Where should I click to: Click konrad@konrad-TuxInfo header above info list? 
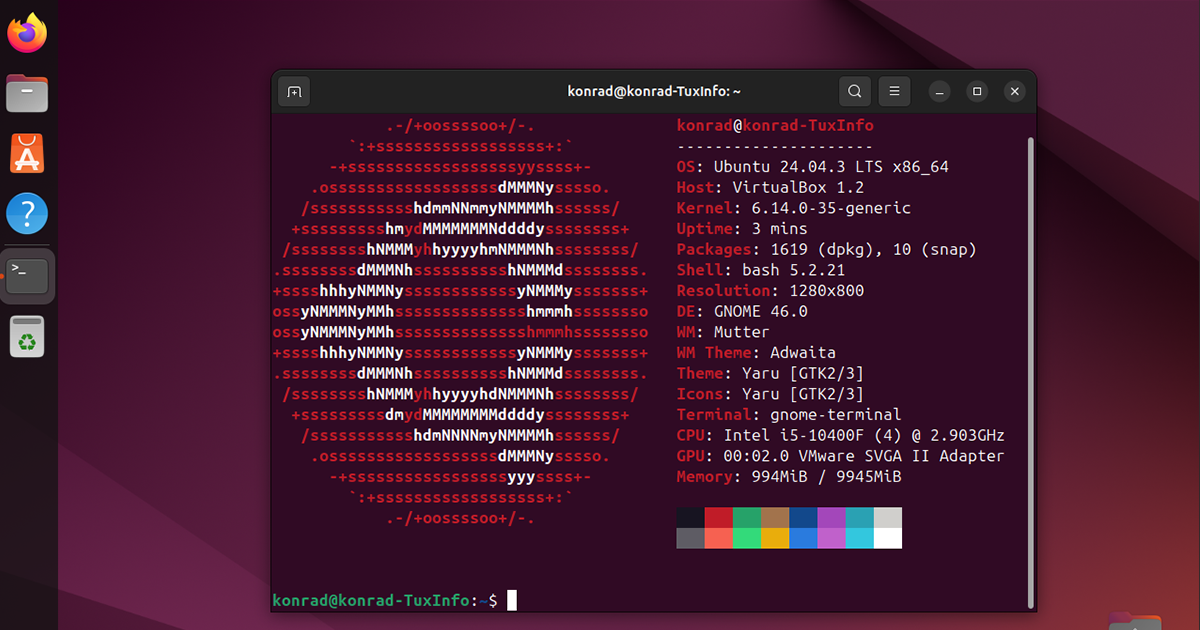[x=775, y=126]
